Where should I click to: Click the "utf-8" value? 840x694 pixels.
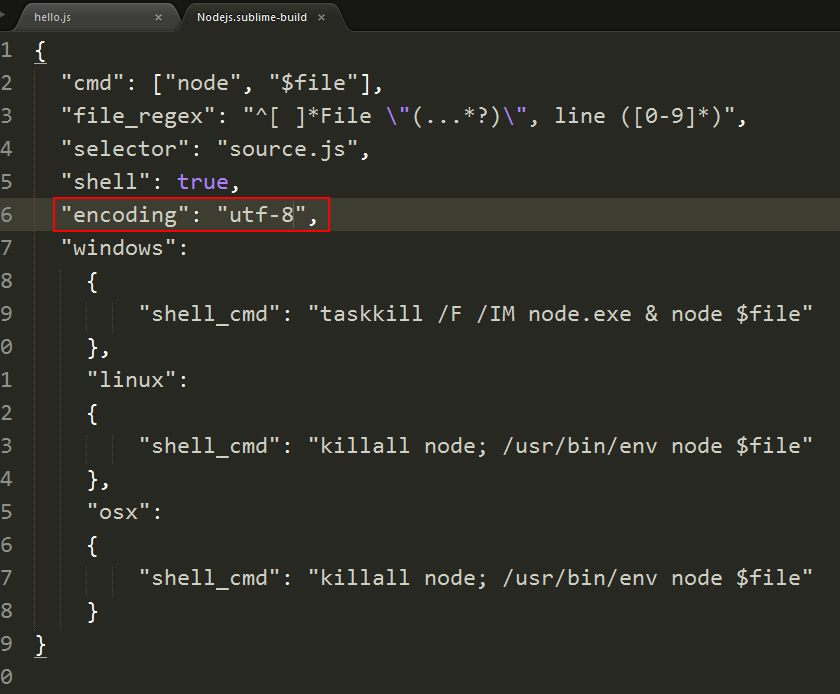[261, 215]
